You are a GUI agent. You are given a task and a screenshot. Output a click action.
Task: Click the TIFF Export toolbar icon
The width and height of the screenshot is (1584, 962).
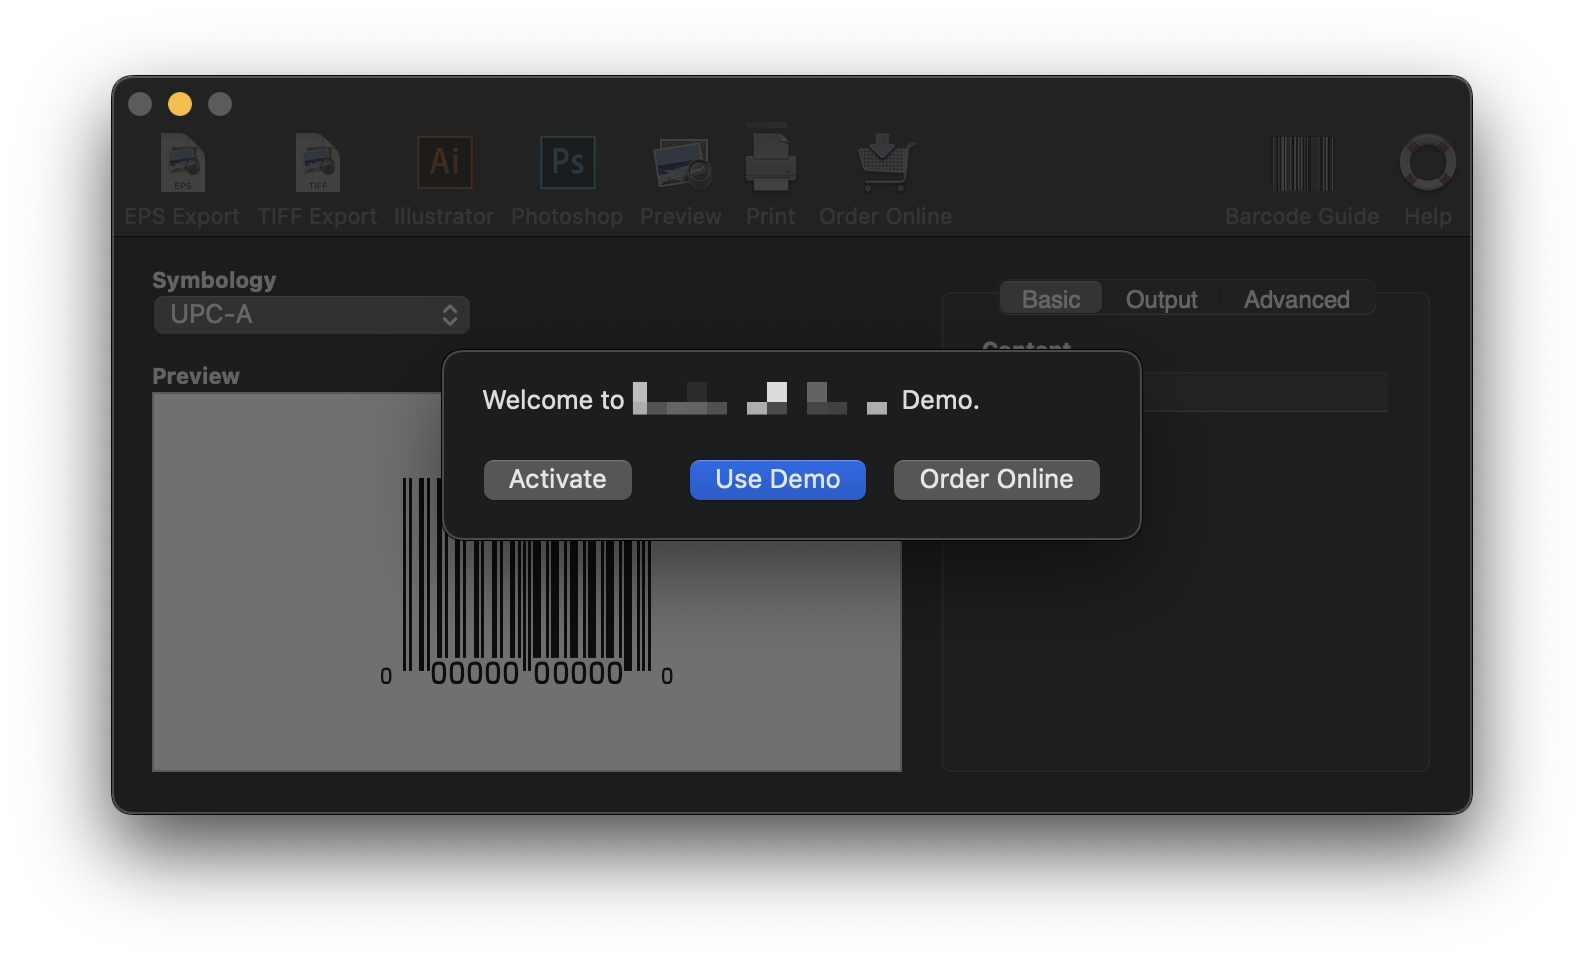(x=317, y=163)
